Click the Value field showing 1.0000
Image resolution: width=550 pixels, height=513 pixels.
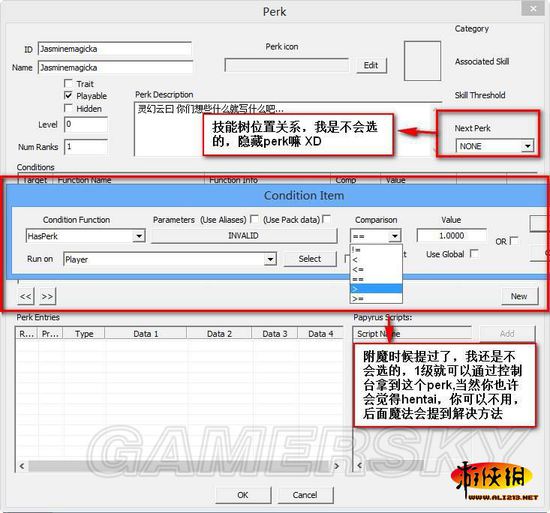tap(451, 236)
